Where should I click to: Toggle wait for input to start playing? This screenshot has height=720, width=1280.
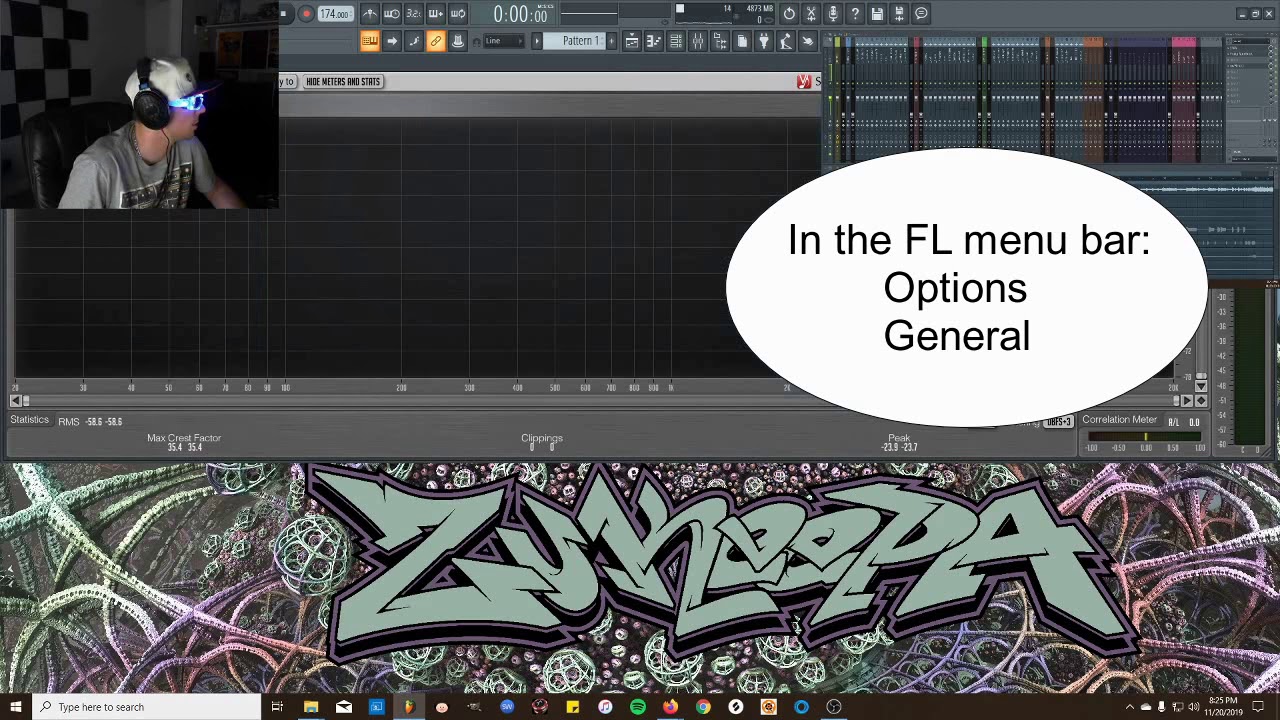(392, 14)
